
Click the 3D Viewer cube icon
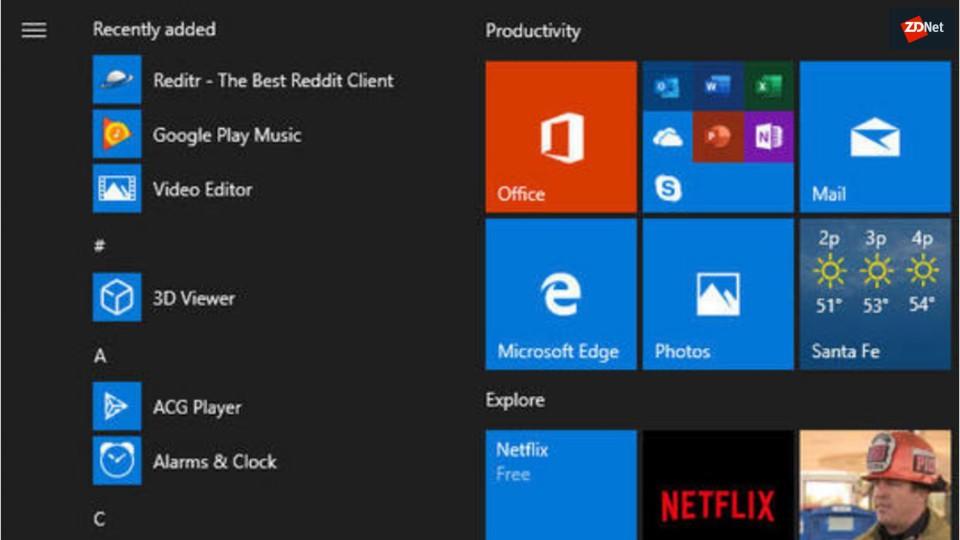pos(117,298)
